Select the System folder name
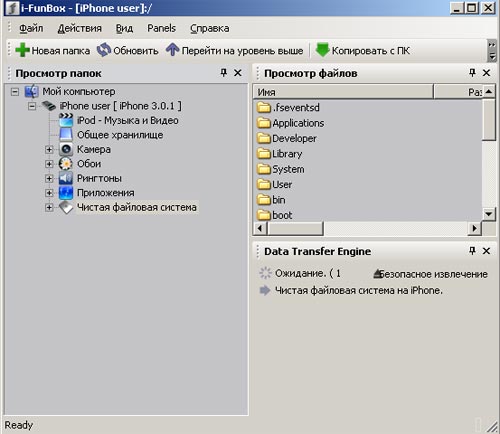This screenshot has height=434, width=500. click(x=288, y=169)
